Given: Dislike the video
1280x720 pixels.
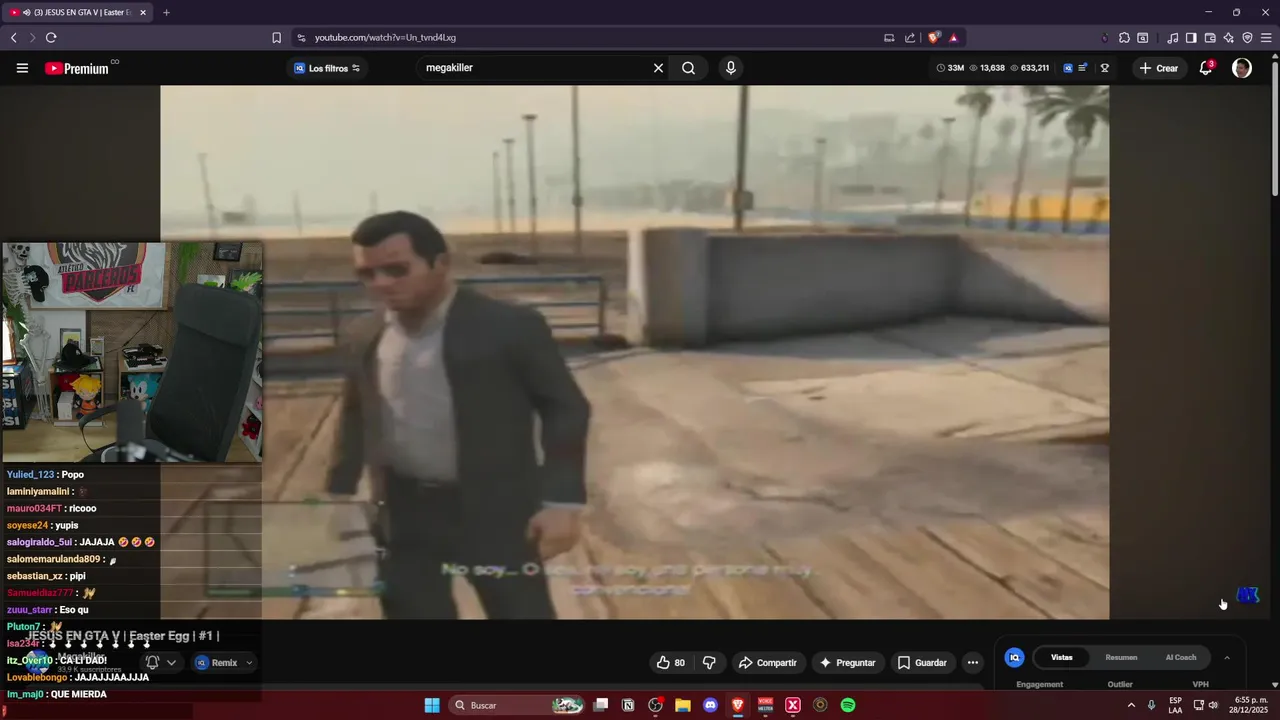Looking at the screenshot, I should pyautogui.click(x=709, y=662).
